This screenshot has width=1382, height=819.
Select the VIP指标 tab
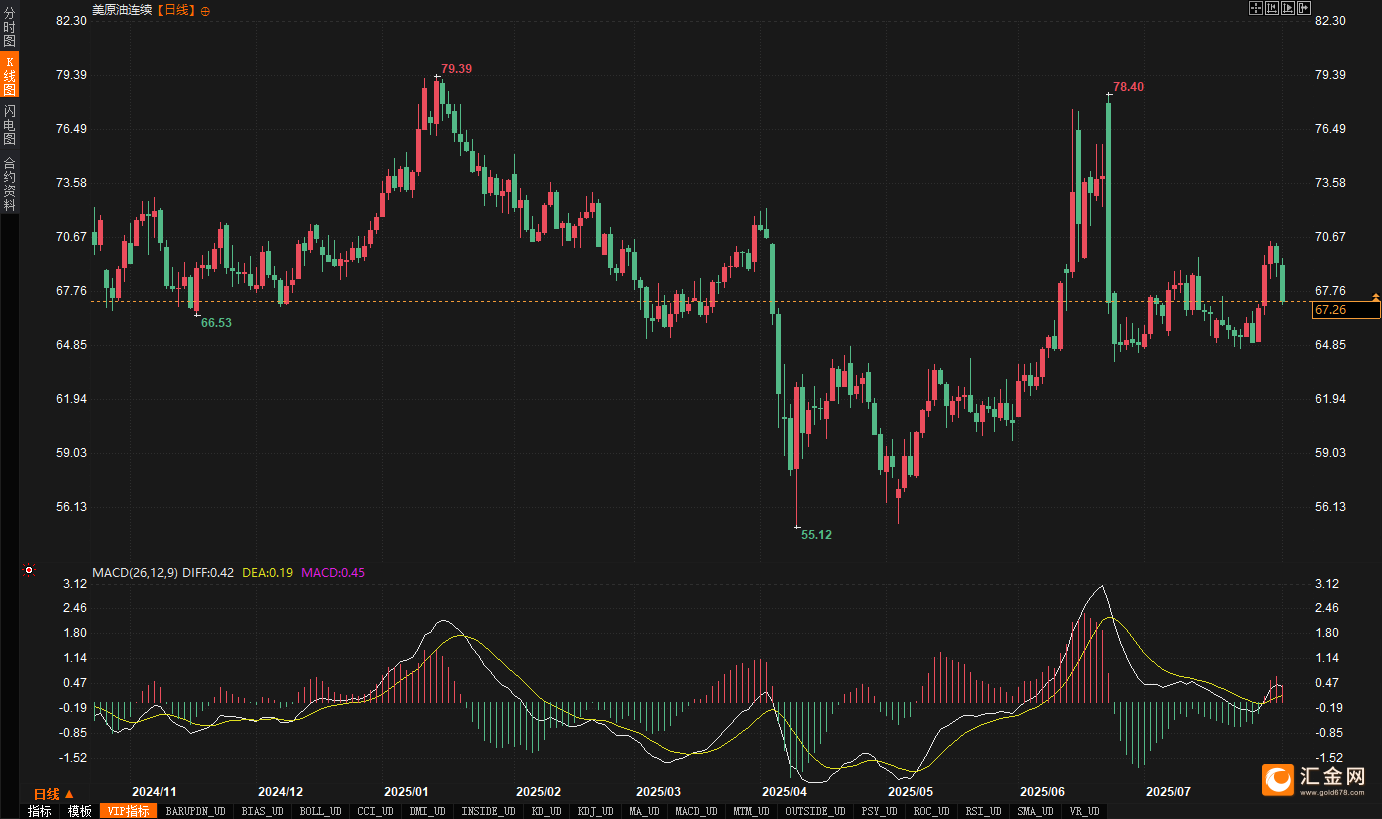click(x=128, y=811)
